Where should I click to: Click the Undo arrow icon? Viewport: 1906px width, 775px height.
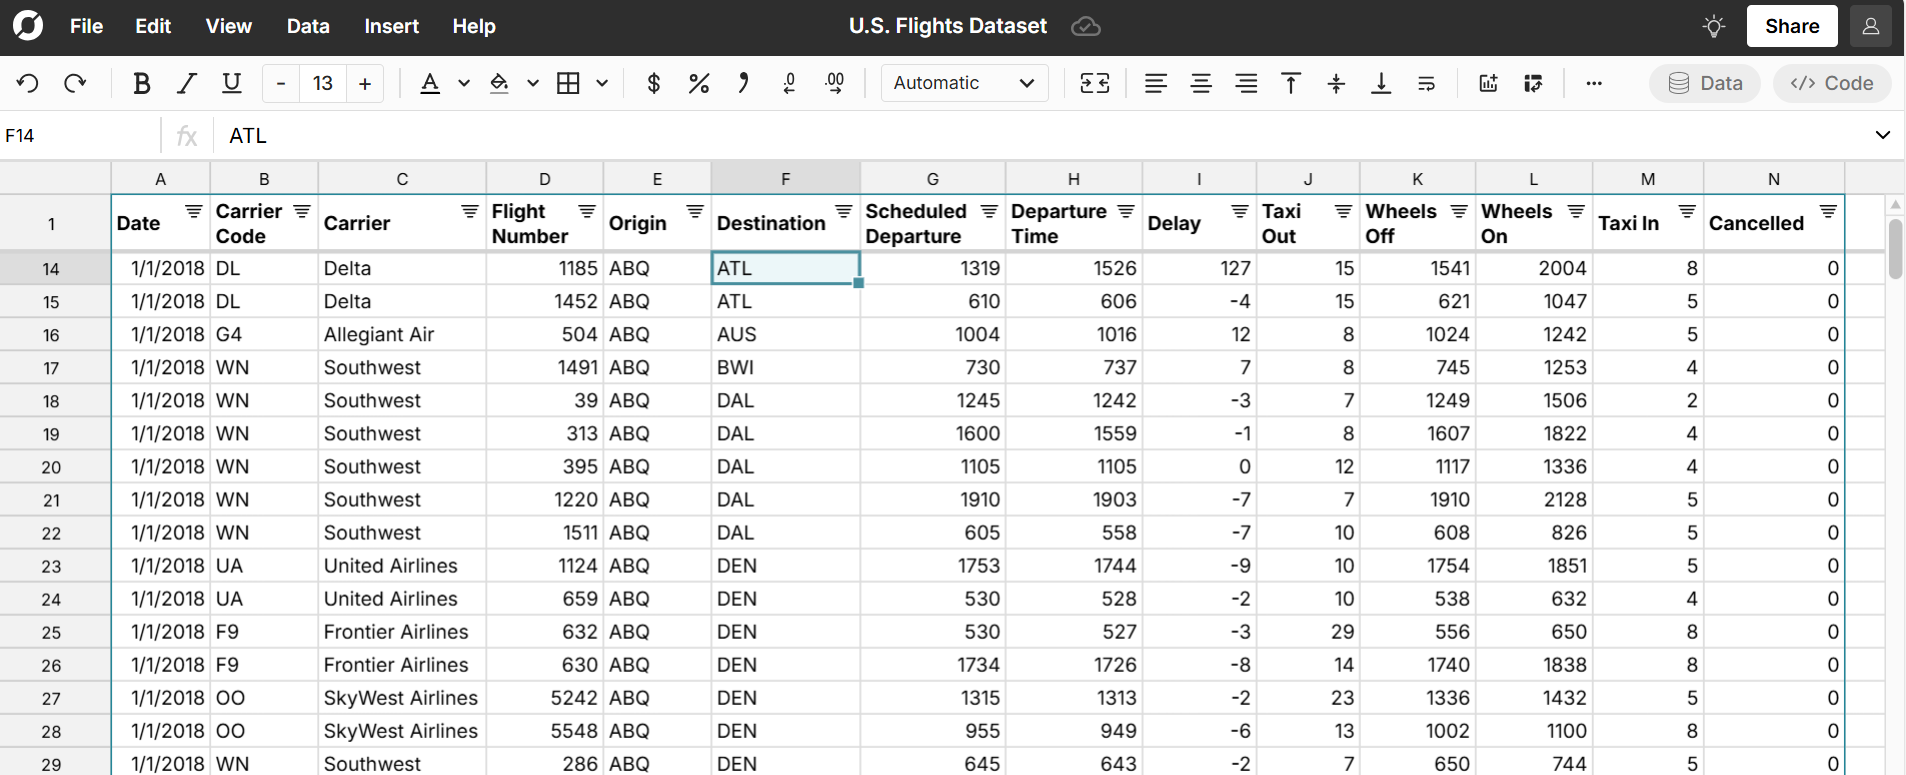point(28,83)
